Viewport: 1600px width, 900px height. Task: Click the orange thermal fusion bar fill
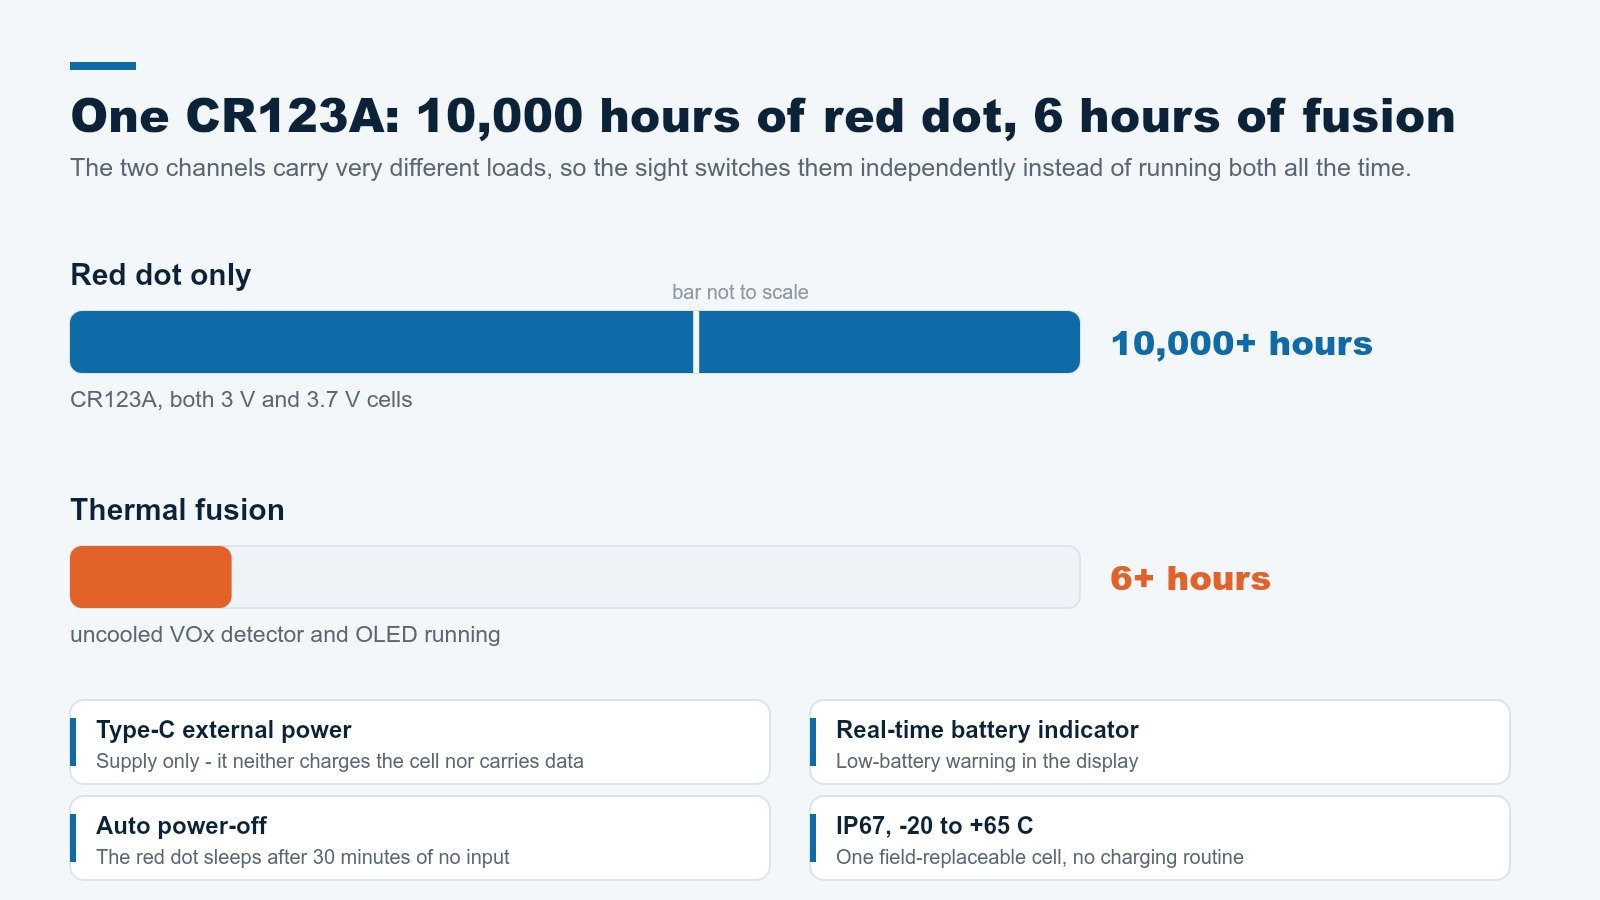[x=151, y=577]
